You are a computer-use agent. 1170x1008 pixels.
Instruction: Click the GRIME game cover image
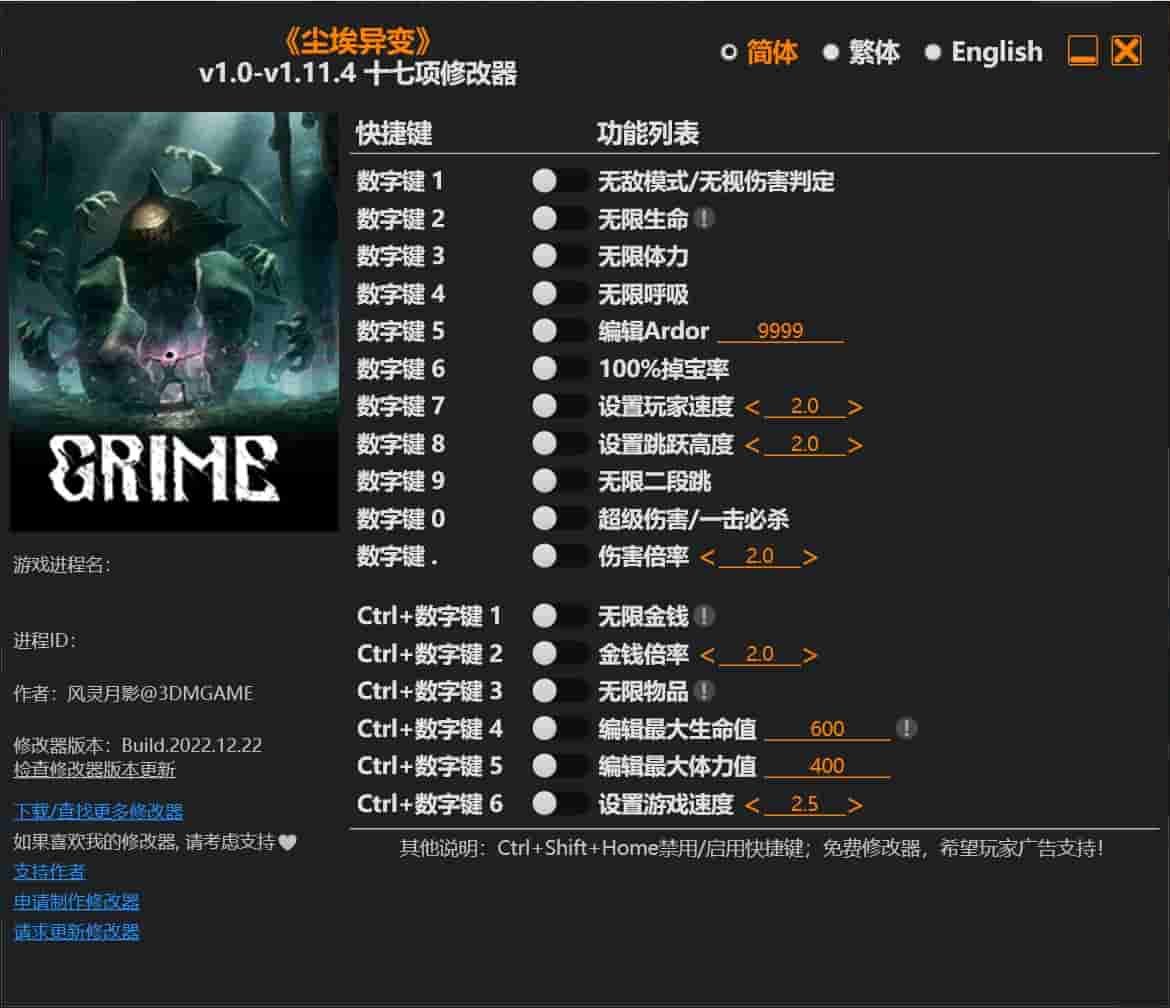pyautogui.click(x=174, y=321)
